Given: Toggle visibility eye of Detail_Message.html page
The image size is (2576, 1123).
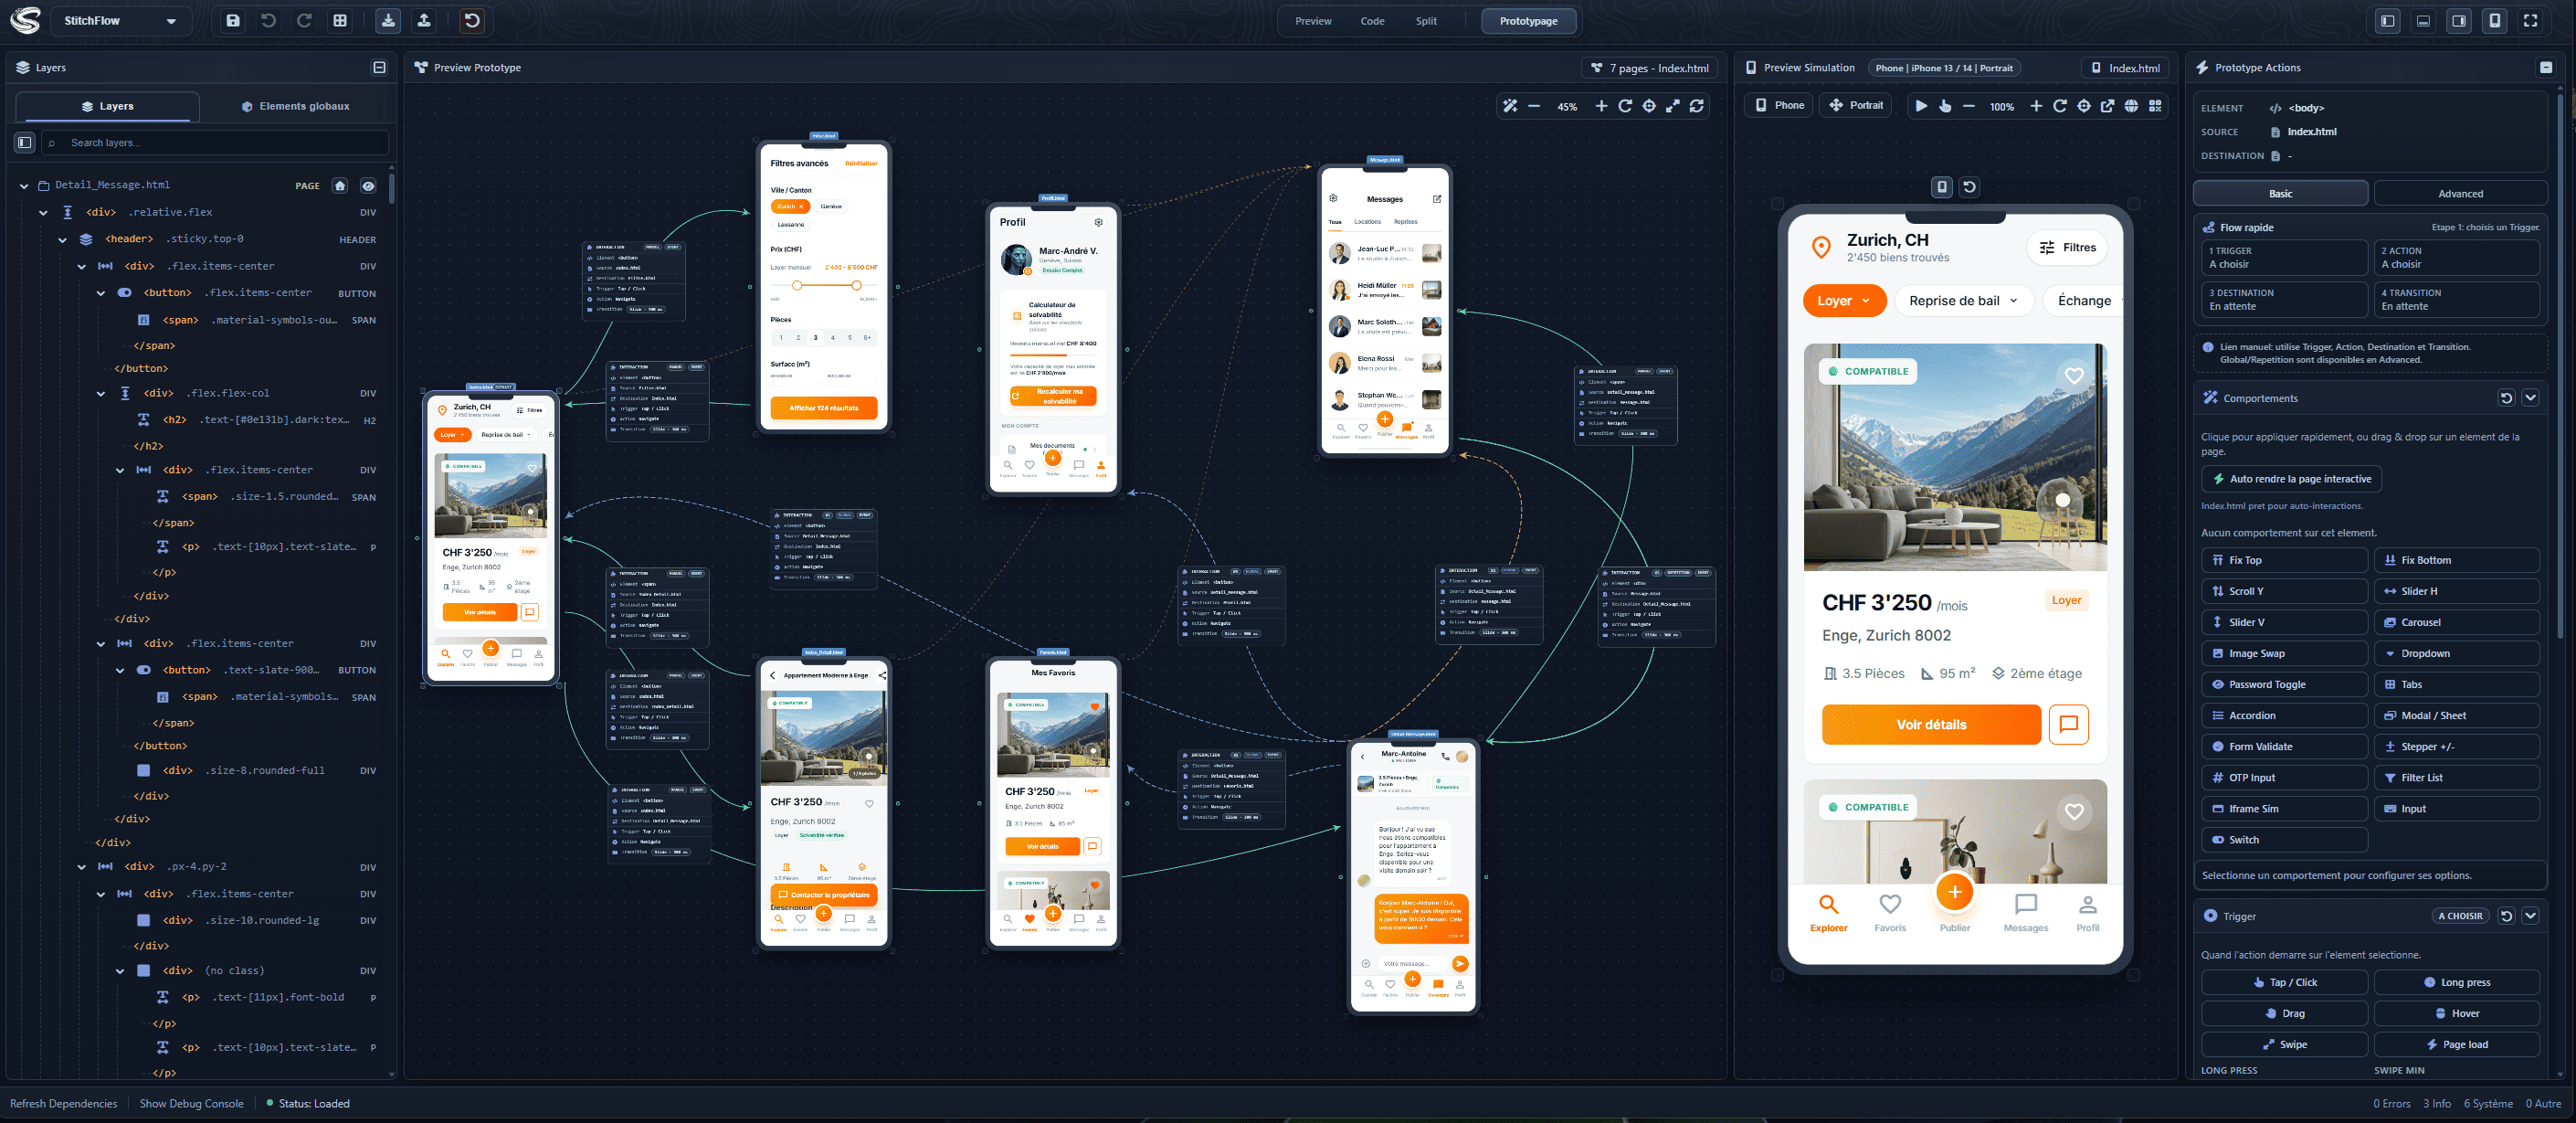Looking at the screenshot, I should [x=368, y=185].
